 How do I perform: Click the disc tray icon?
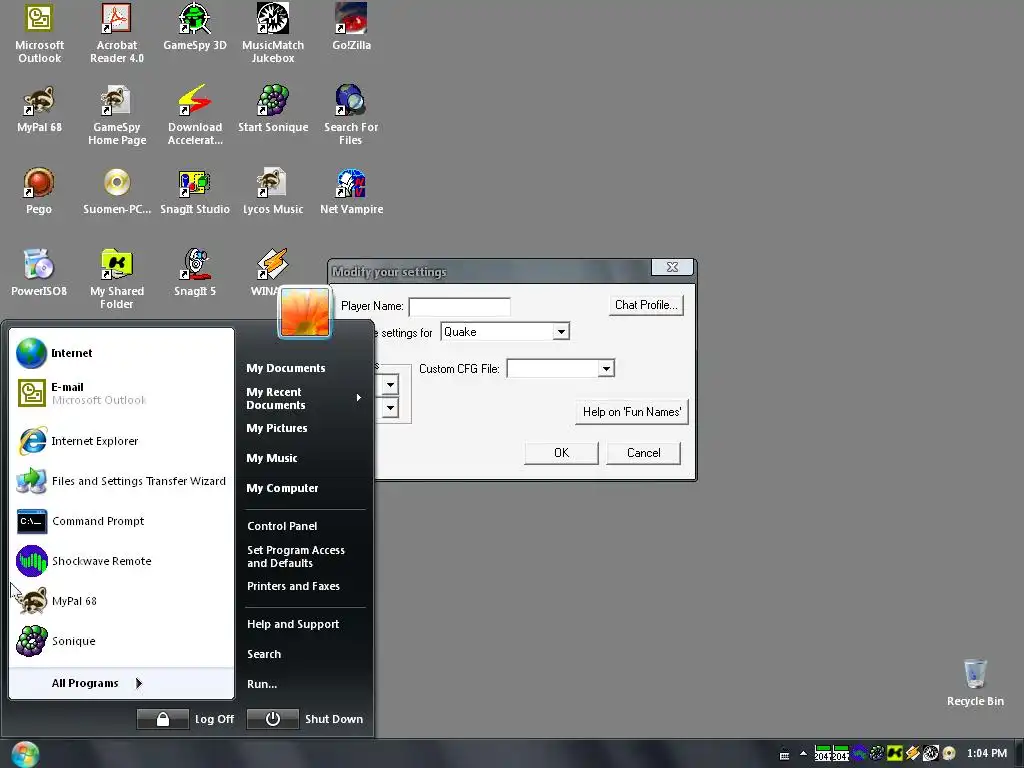click(948, 754)
